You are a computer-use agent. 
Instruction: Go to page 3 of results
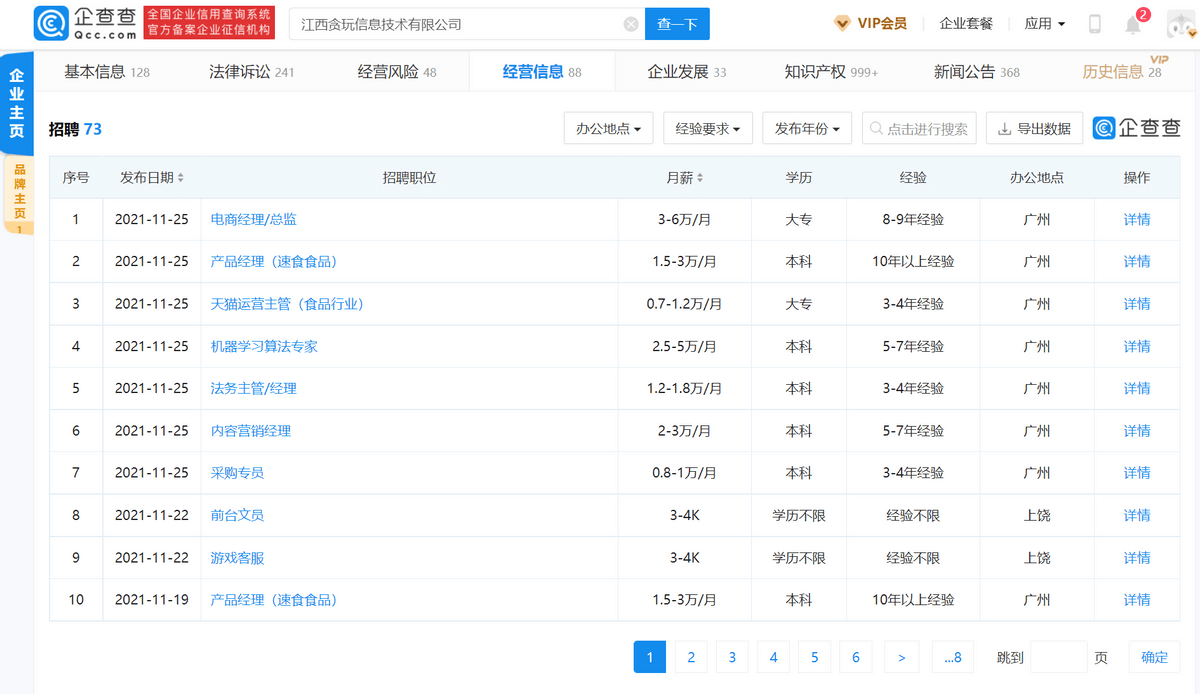tap(732, 657)
